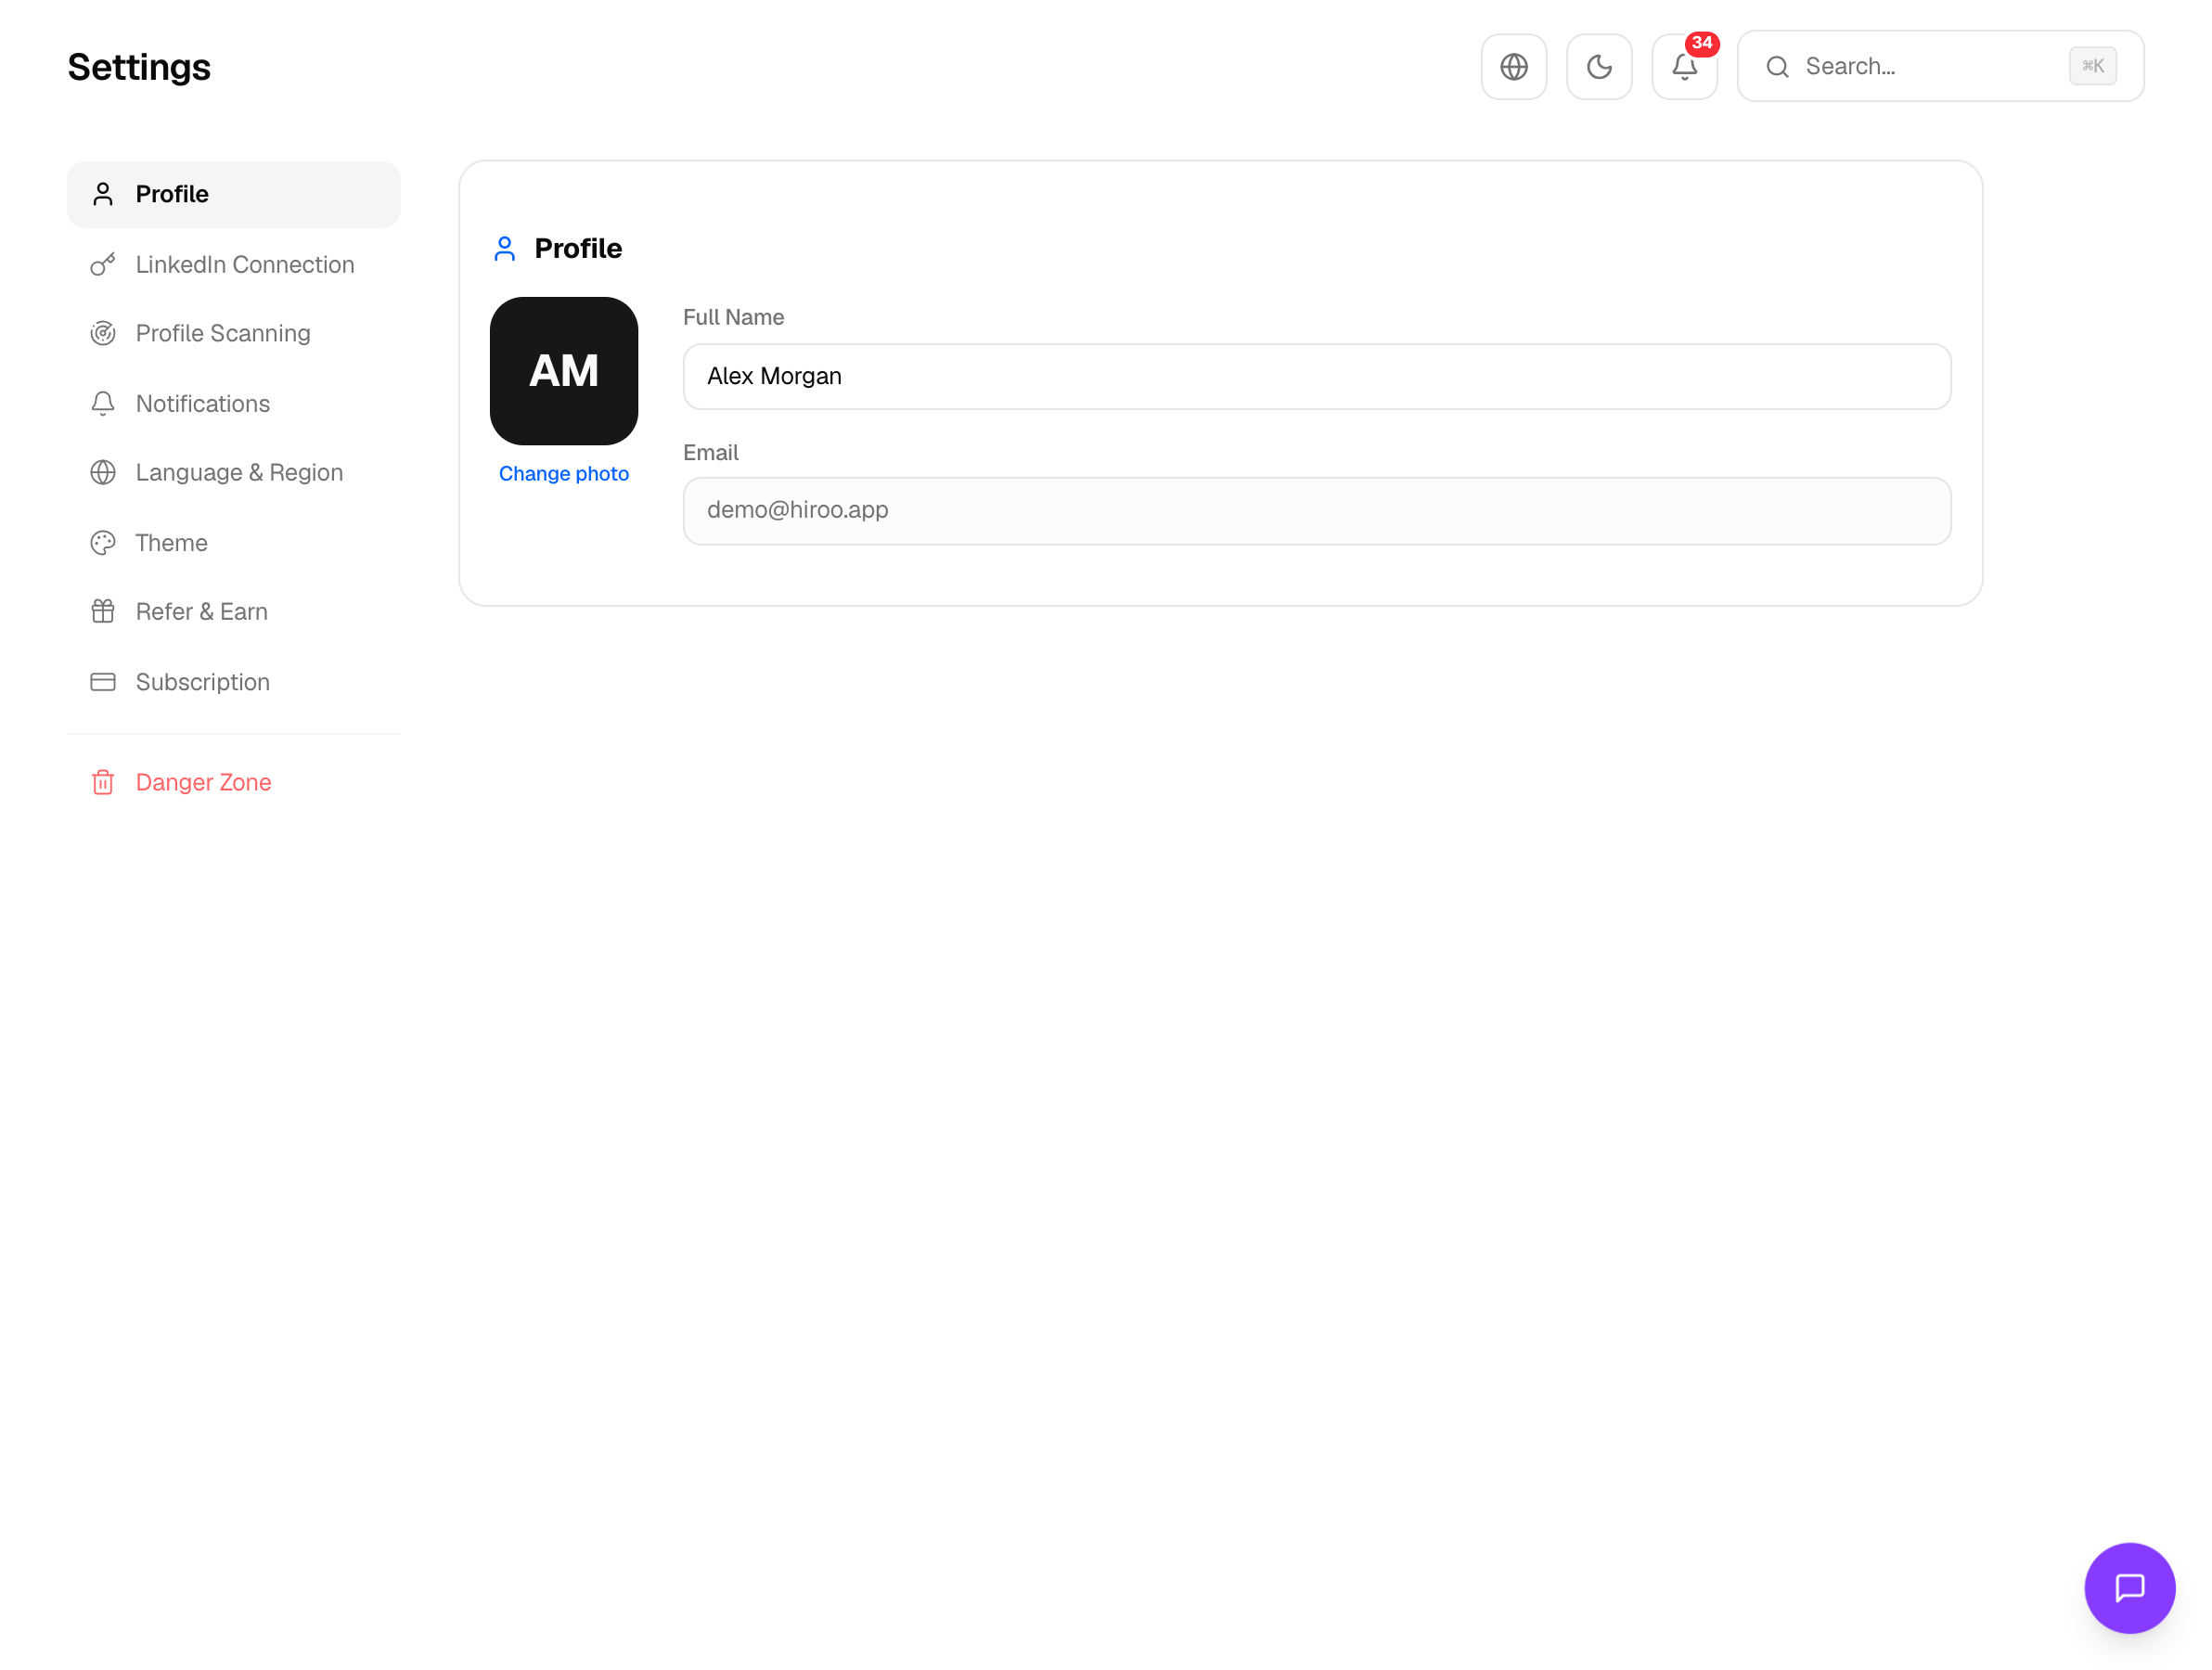2212x1670 pixels.
Task: Click the blue user icon in the Profile card
Action: 505,248
